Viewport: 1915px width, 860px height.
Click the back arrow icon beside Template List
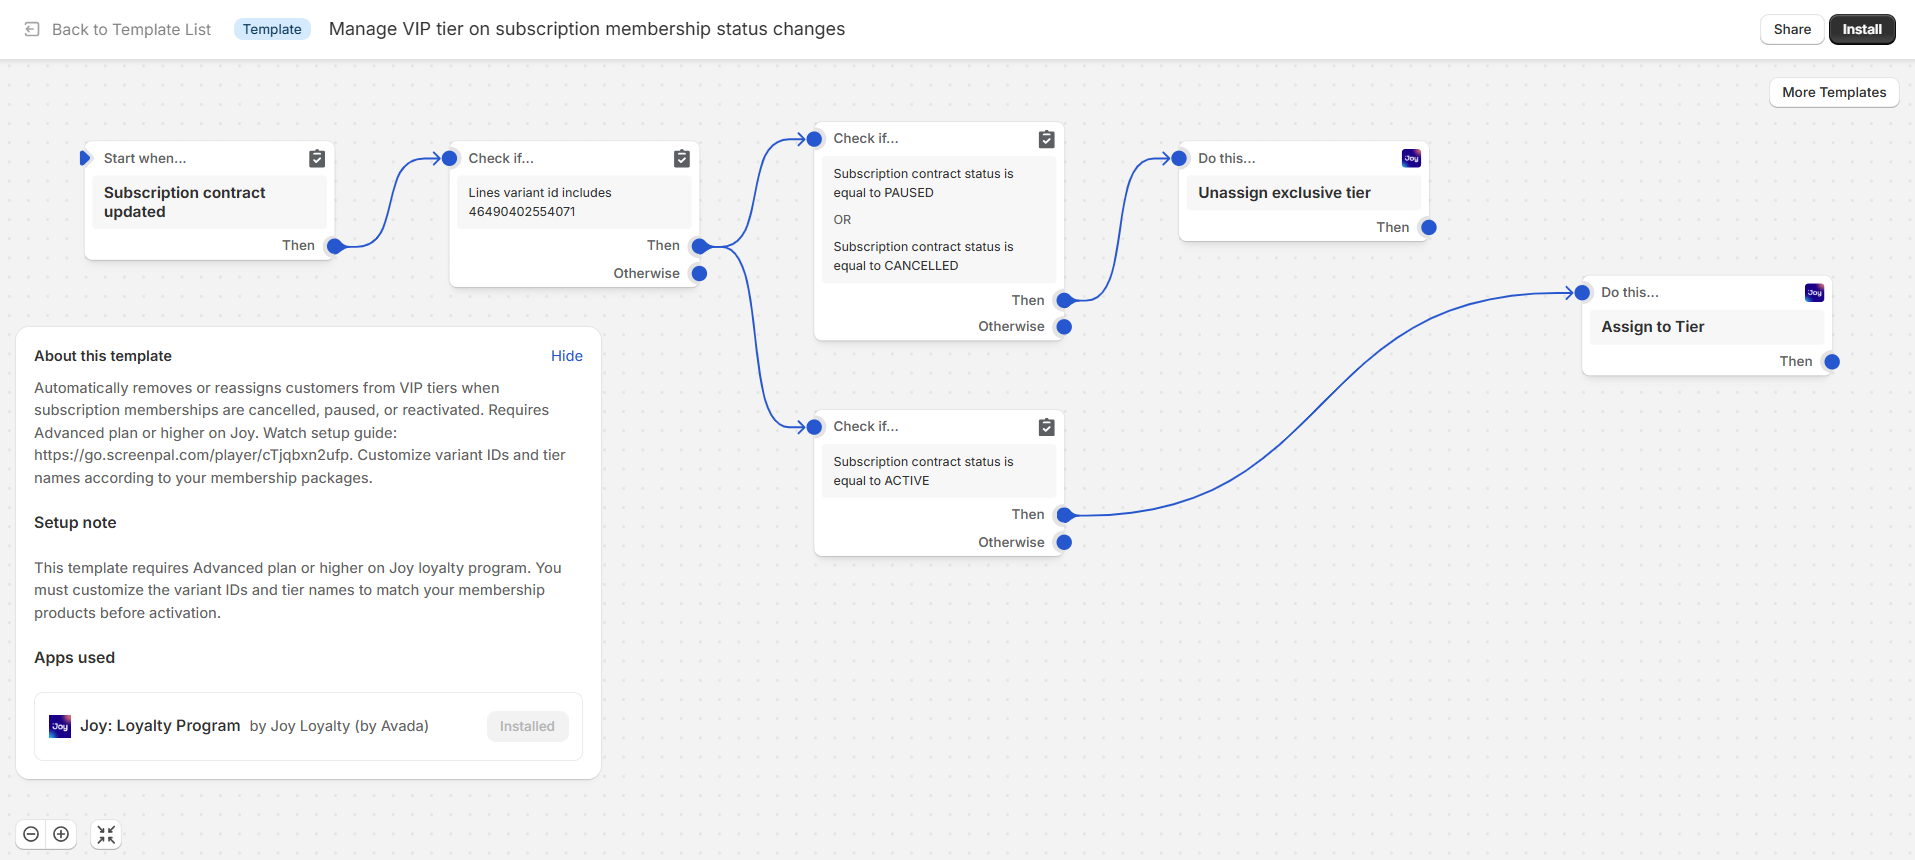(x=32, y=30)
